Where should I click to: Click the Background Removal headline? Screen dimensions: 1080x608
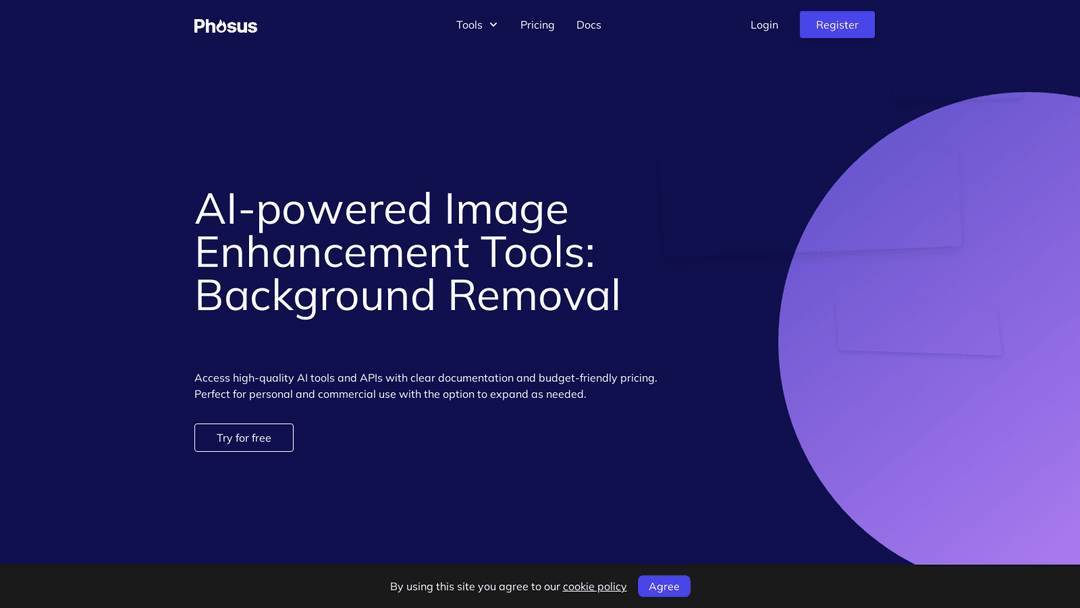[407, 296]
